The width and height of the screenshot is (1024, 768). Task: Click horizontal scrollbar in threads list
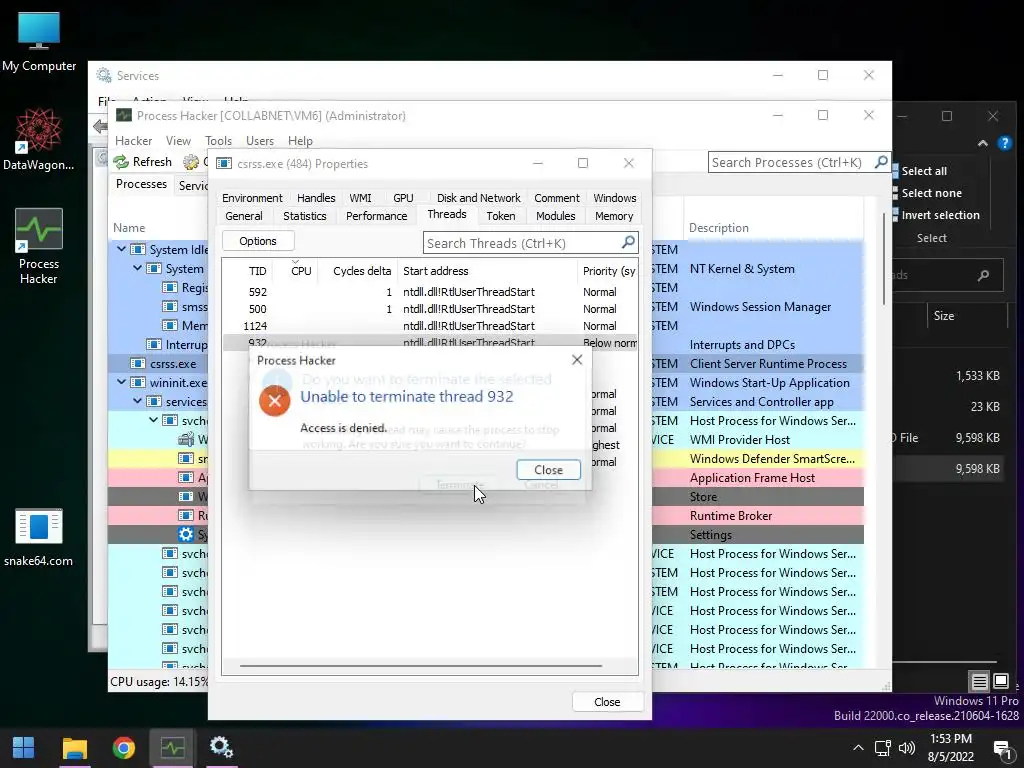coord(421,666)
